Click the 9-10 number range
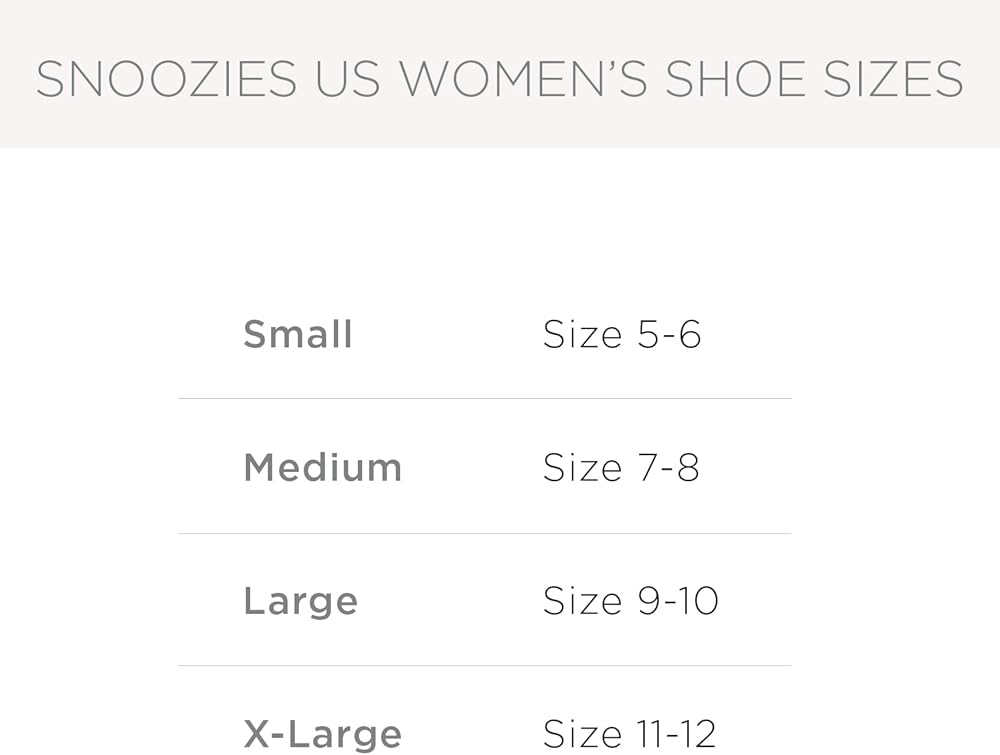The height and width of the screenshot is (755, 1000). coord(679,601)
